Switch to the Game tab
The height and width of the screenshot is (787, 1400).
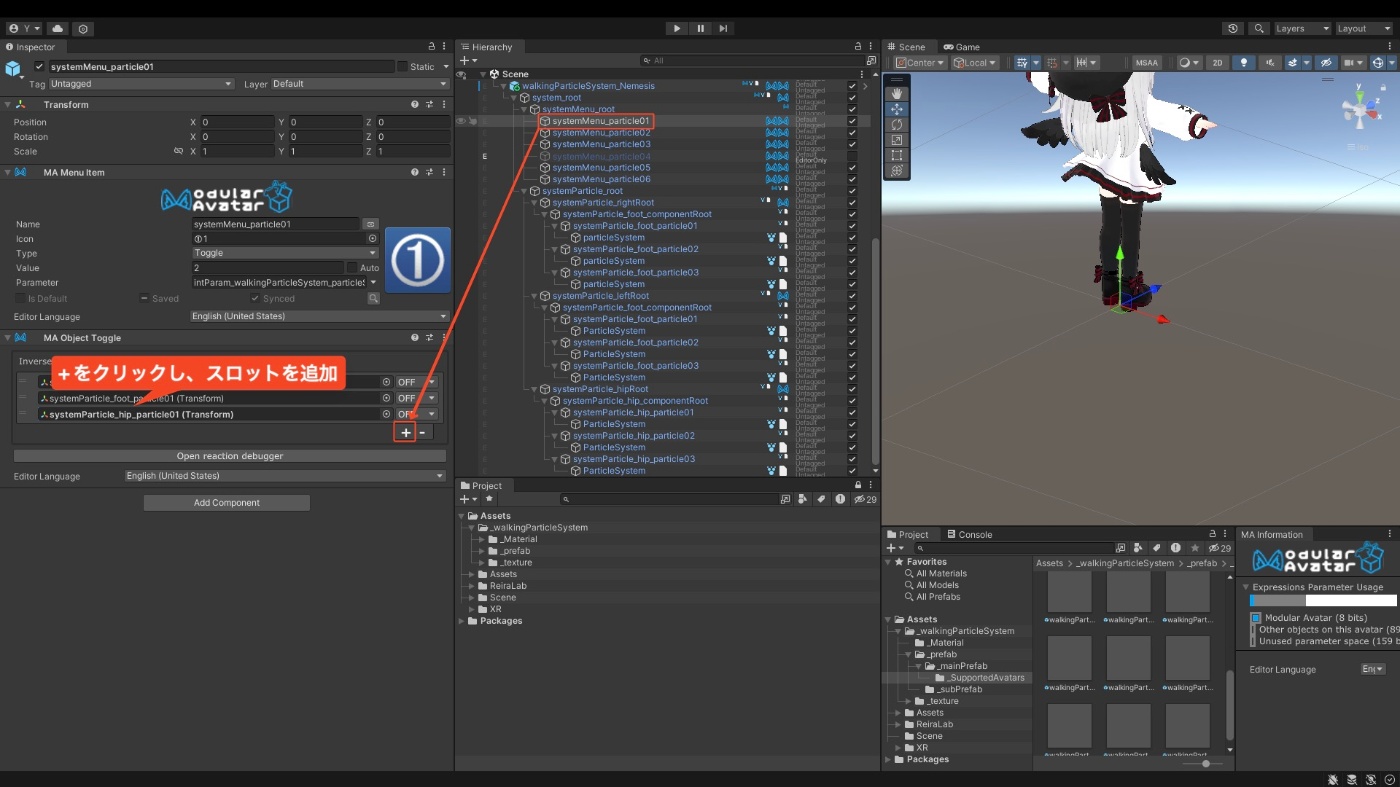point(961,47)
